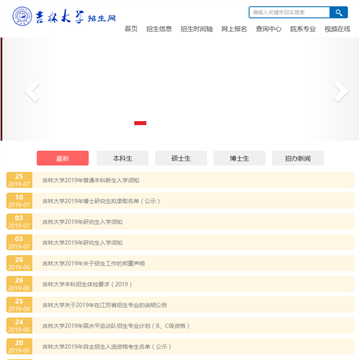
Task: Click the 28 2019-06 date badge
Action: pos(19,263)
